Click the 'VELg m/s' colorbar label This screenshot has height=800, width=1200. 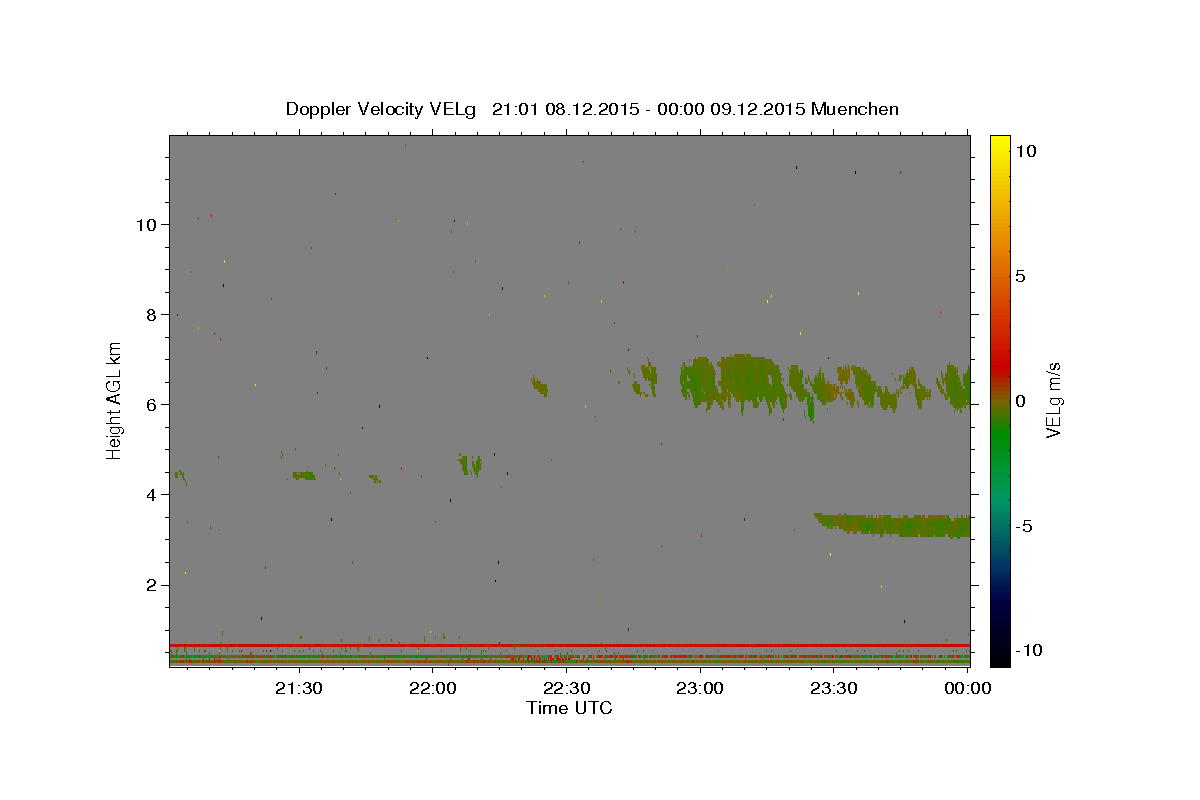1054,400
